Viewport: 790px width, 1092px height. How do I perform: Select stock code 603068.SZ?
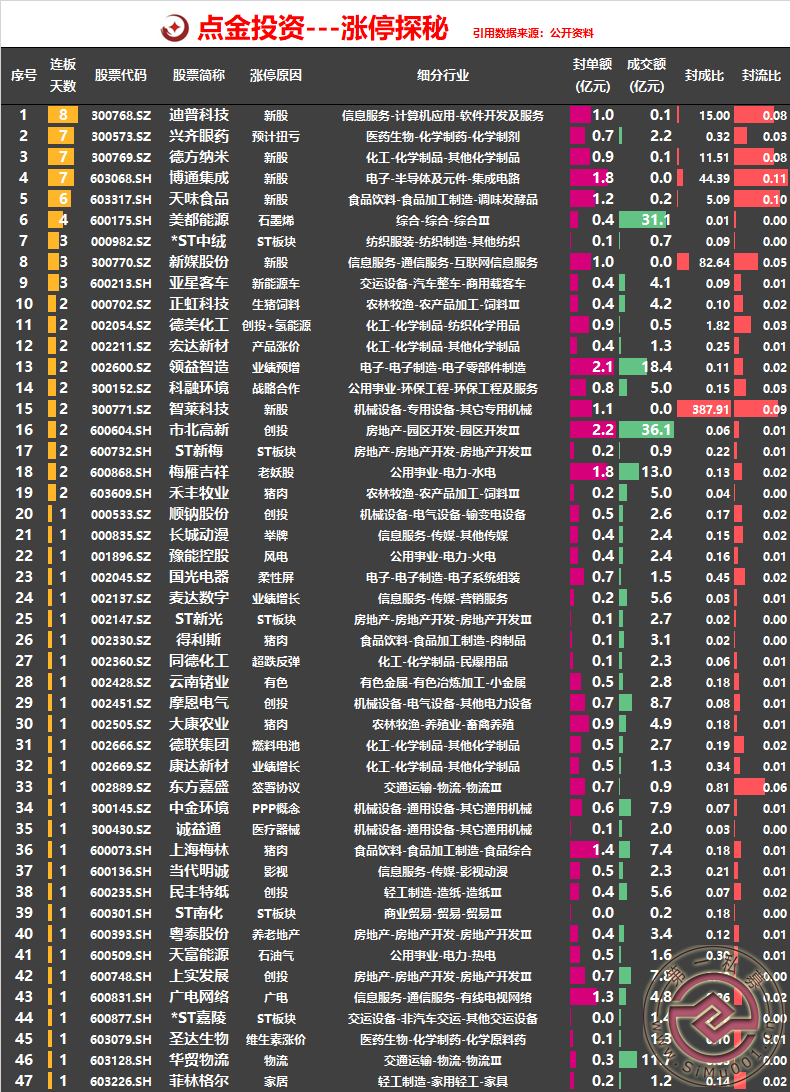tap(120, 178)
